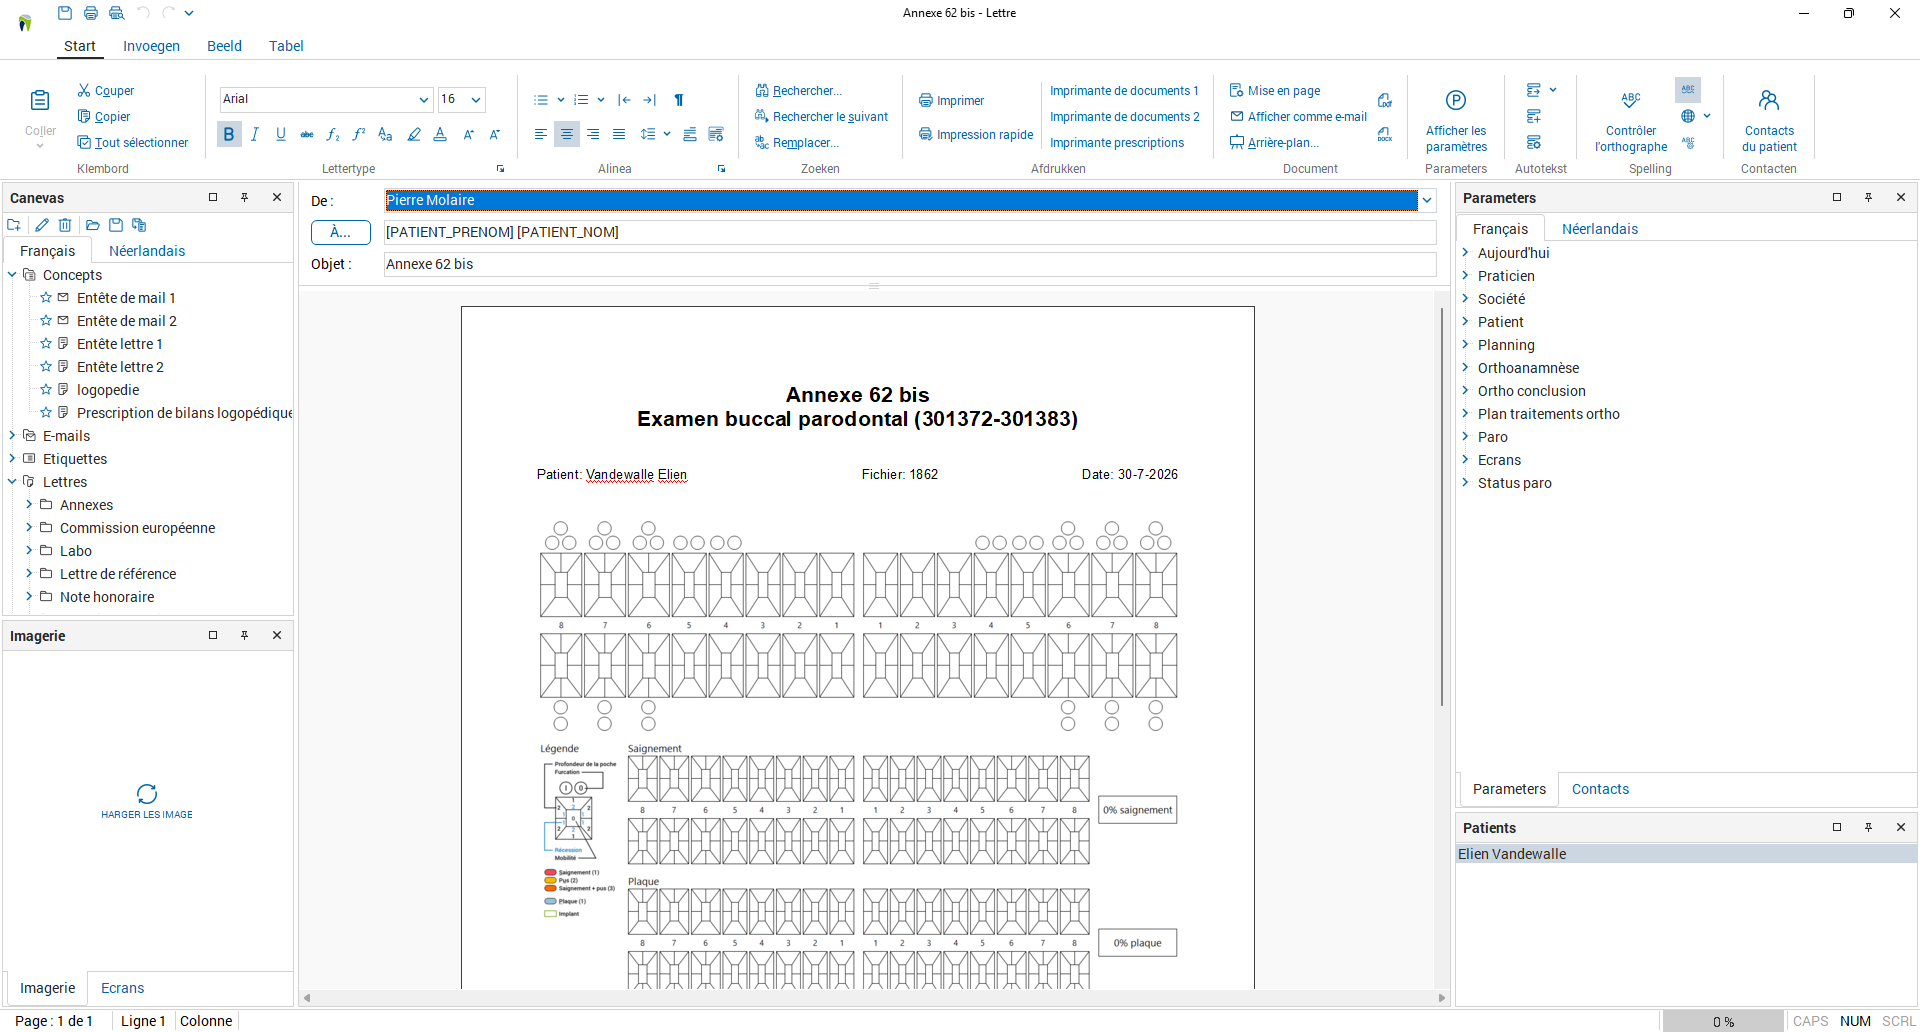Open bullet list style dropdown arrow
Viewport: 1920px width, 1032px height.
point(560,100)
